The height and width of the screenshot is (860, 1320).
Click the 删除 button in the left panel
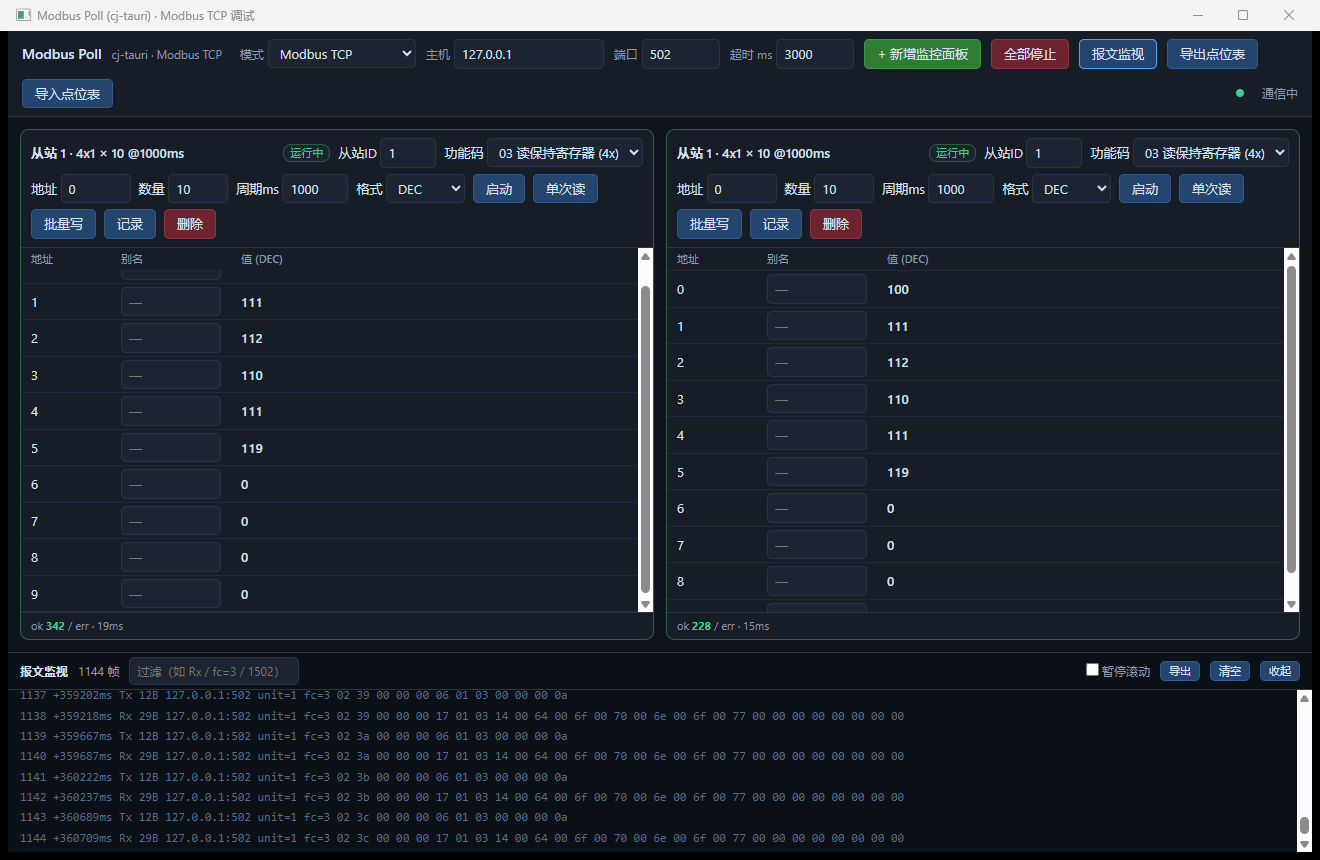tap(190, 224)
